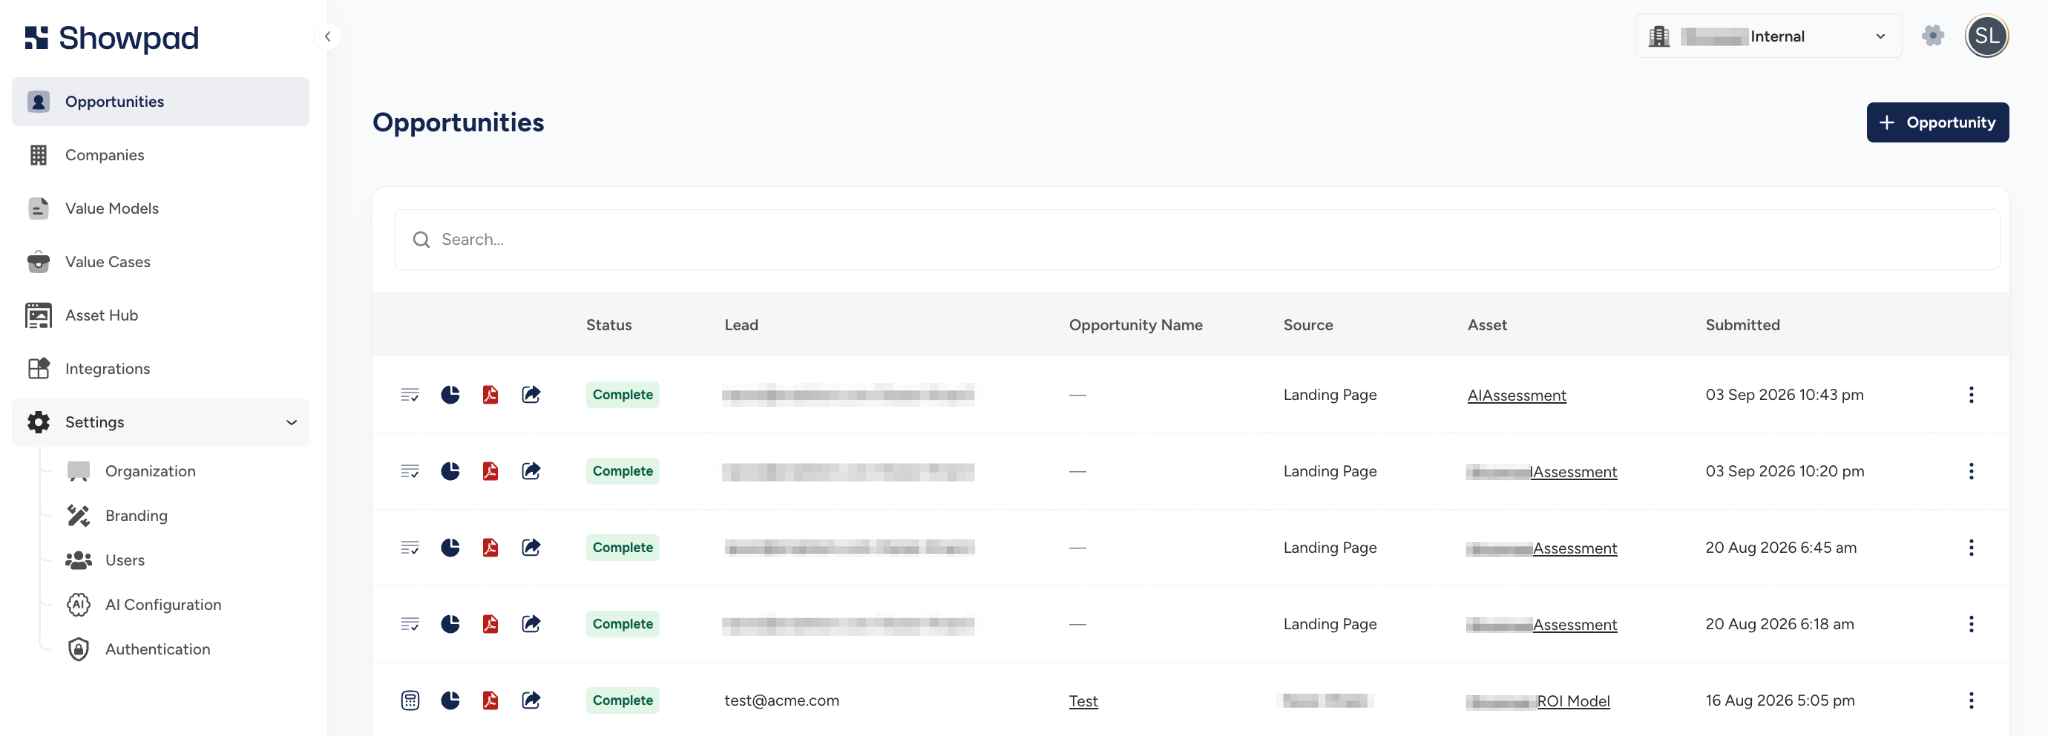Image resolution: width=2048 pixels, height=736 pixels.
Task: Open the AIAssessment asset link
Action: coord(1516,395)
